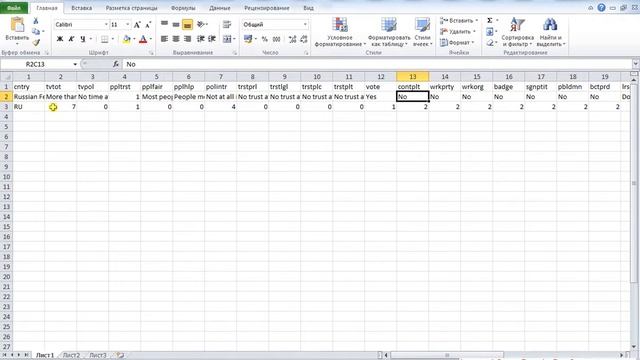Toggle highlighted Bottom Align button
The height and width of the screenshot is (360, 640).
[x=187, y=25]
